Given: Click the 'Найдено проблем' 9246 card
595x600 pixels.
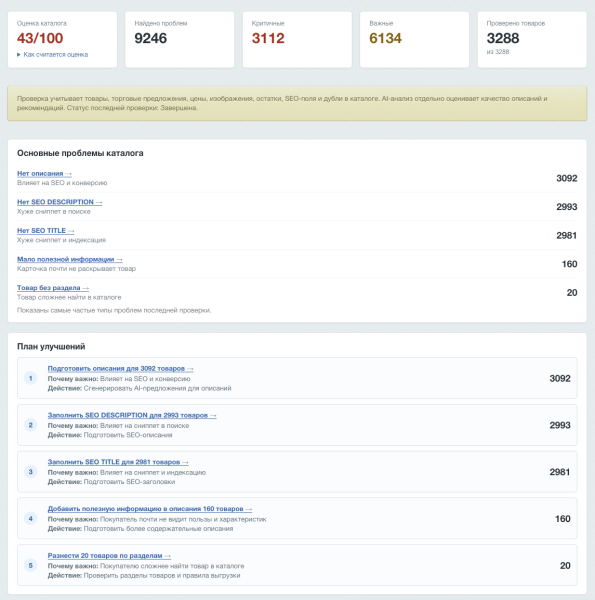Looking at the screenshot, I should [180, 40].
